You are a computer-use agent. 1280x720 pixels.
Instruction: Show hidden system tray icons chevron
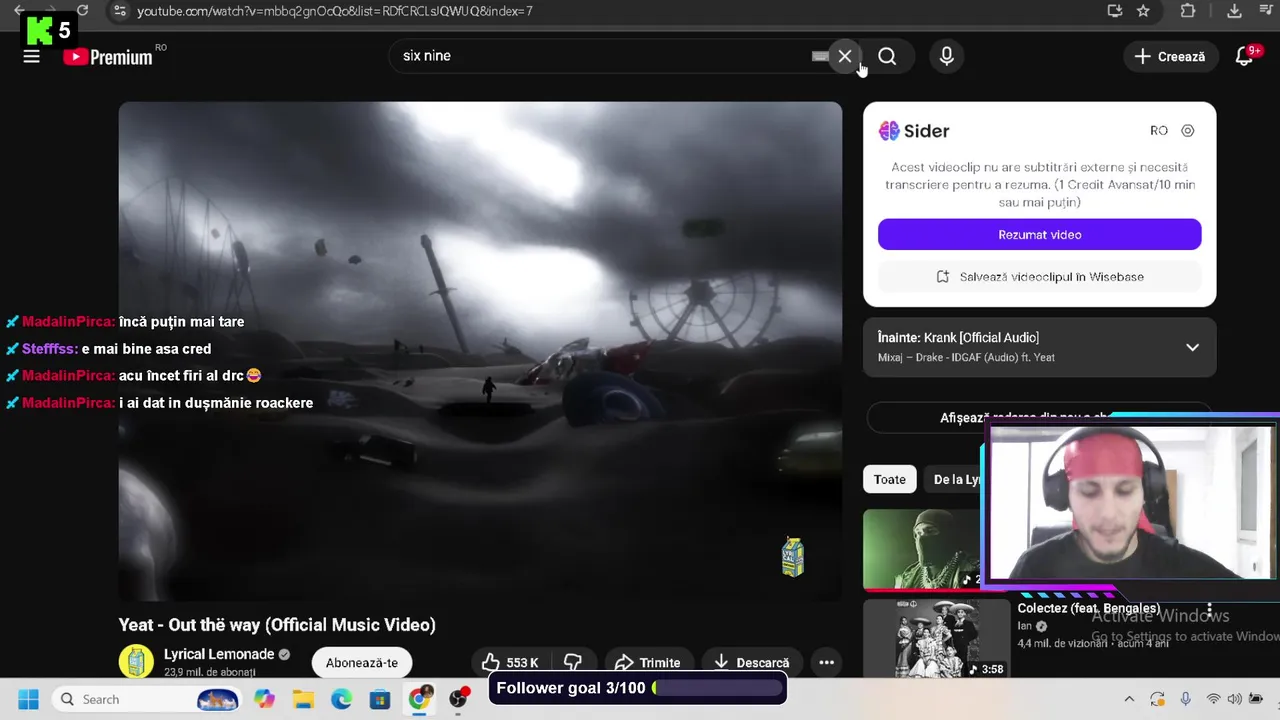tap(1129, 700)
